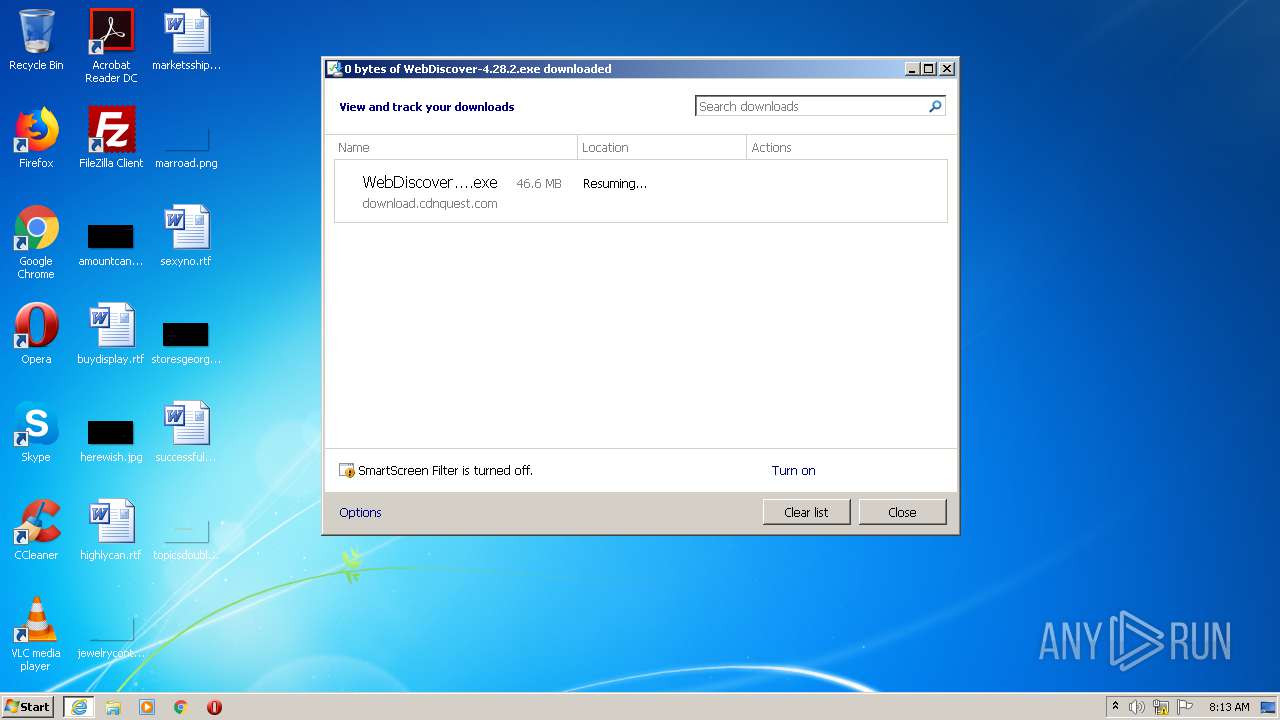Select the storesgeorg file icon

186,343
